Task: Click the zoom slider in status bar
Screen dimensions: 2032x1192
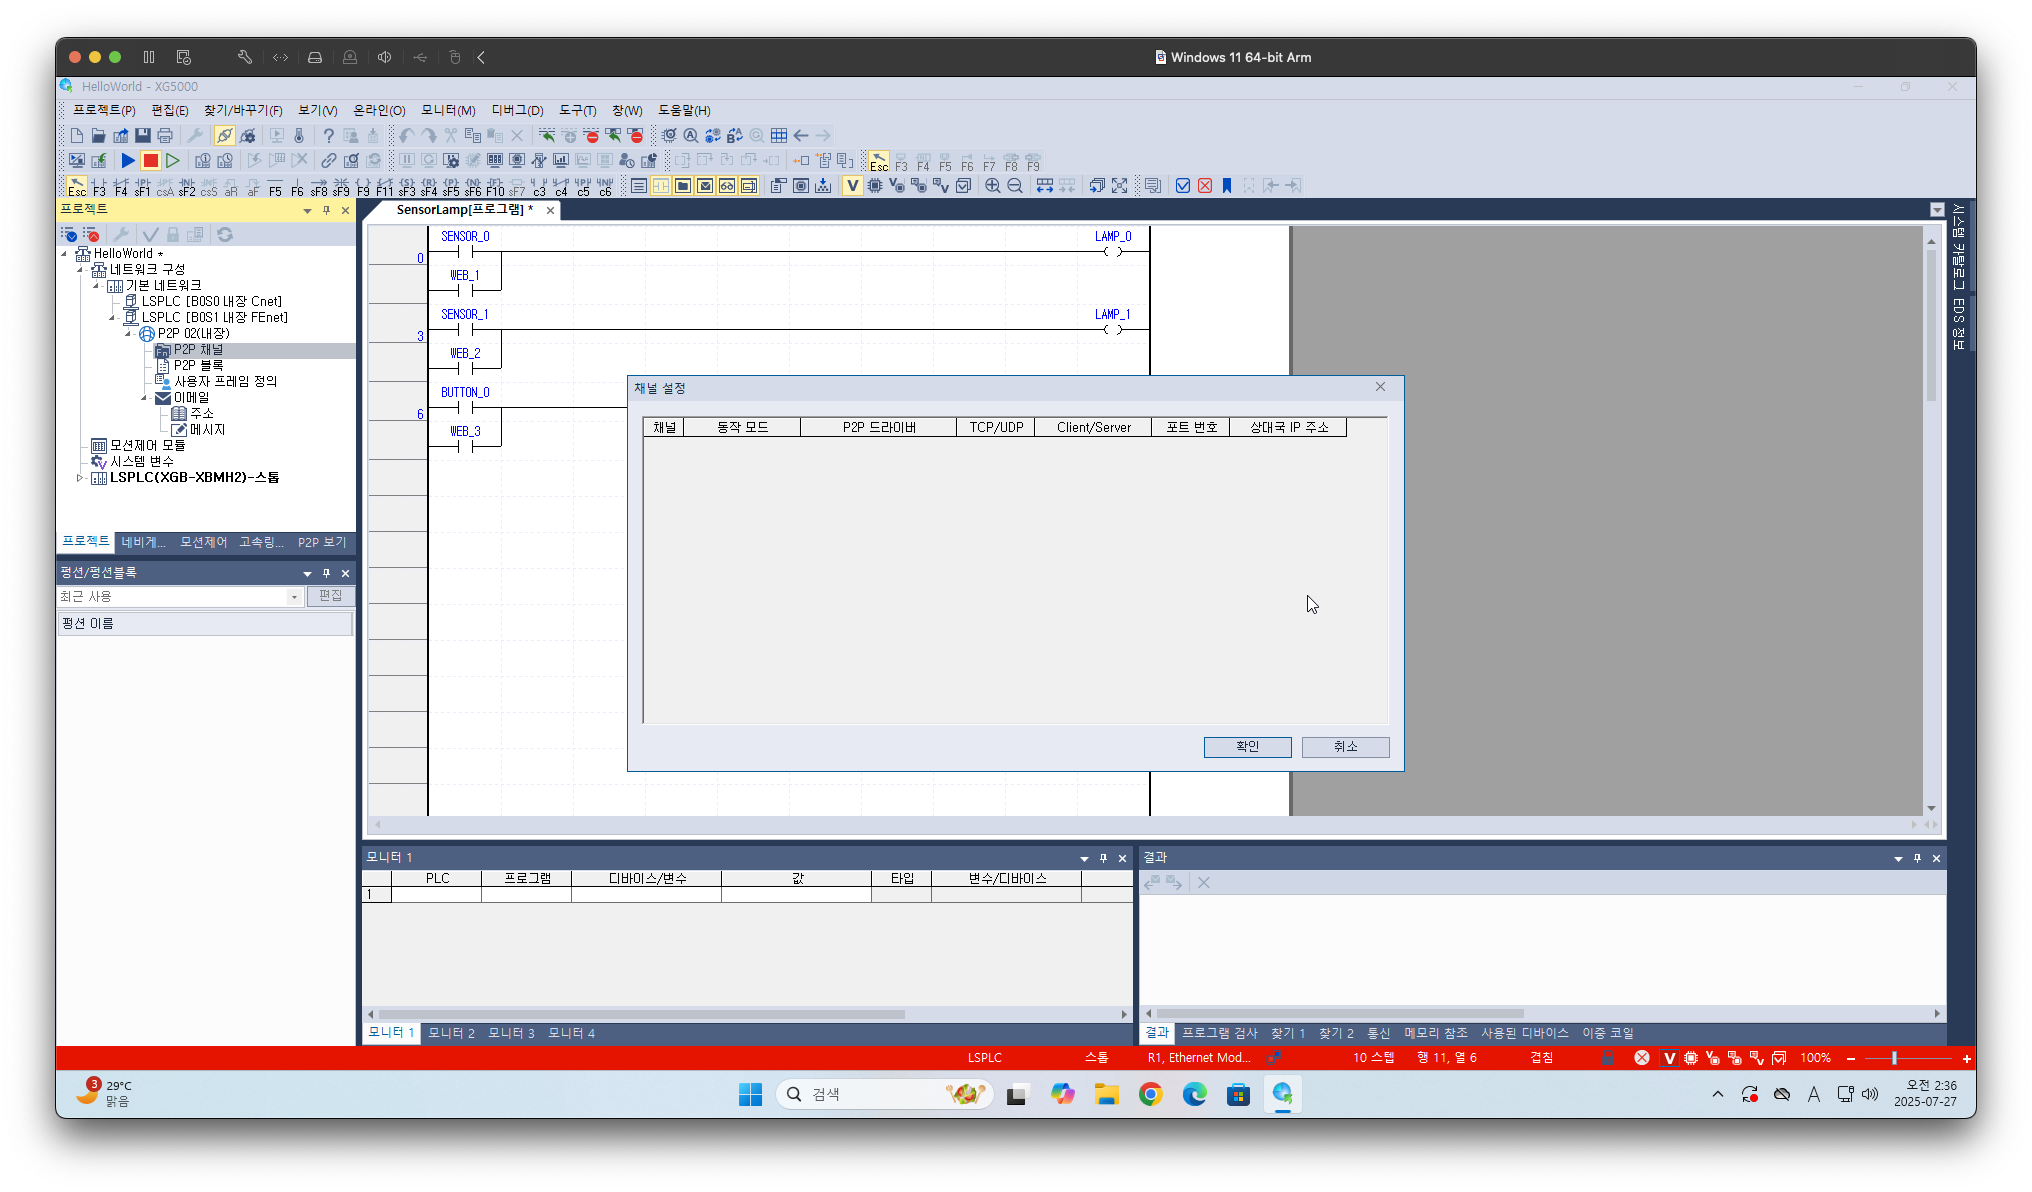Action: point(1893,1058)
